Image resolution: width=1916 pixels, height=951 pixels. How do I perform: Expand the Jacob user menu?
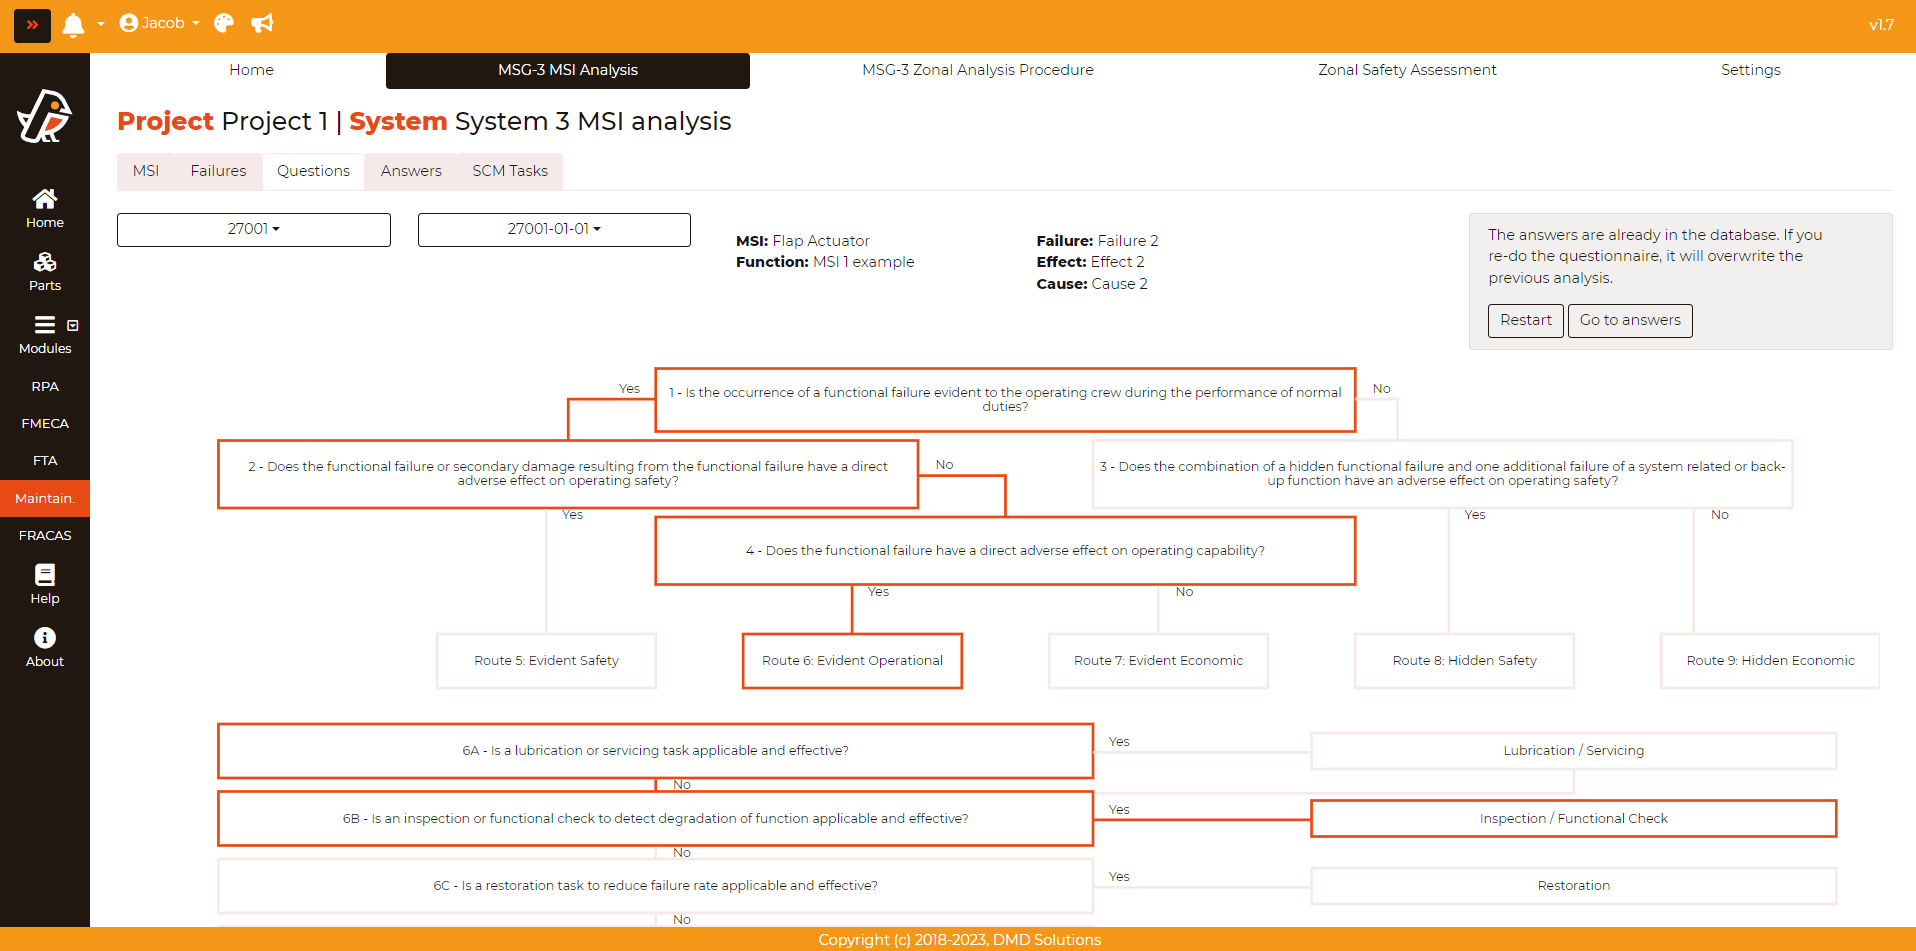(160, 23)
